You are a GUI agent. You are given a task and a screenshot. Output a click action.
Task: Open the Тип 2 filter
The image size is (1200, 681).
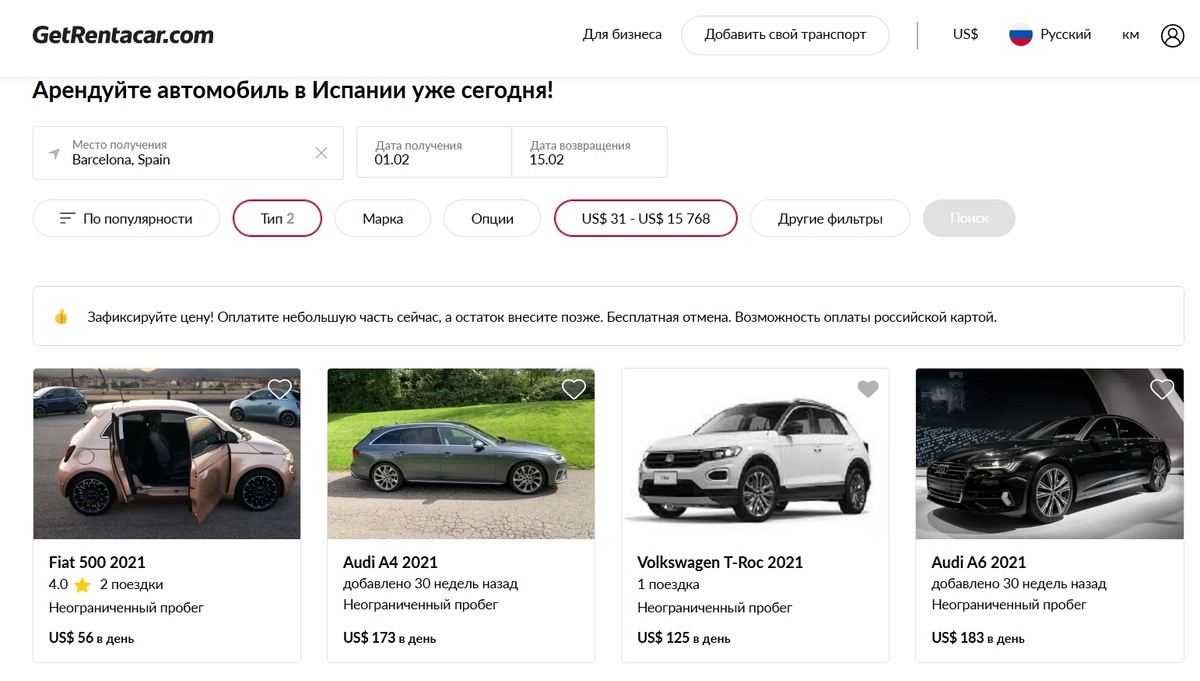click(x=277, y=218)
